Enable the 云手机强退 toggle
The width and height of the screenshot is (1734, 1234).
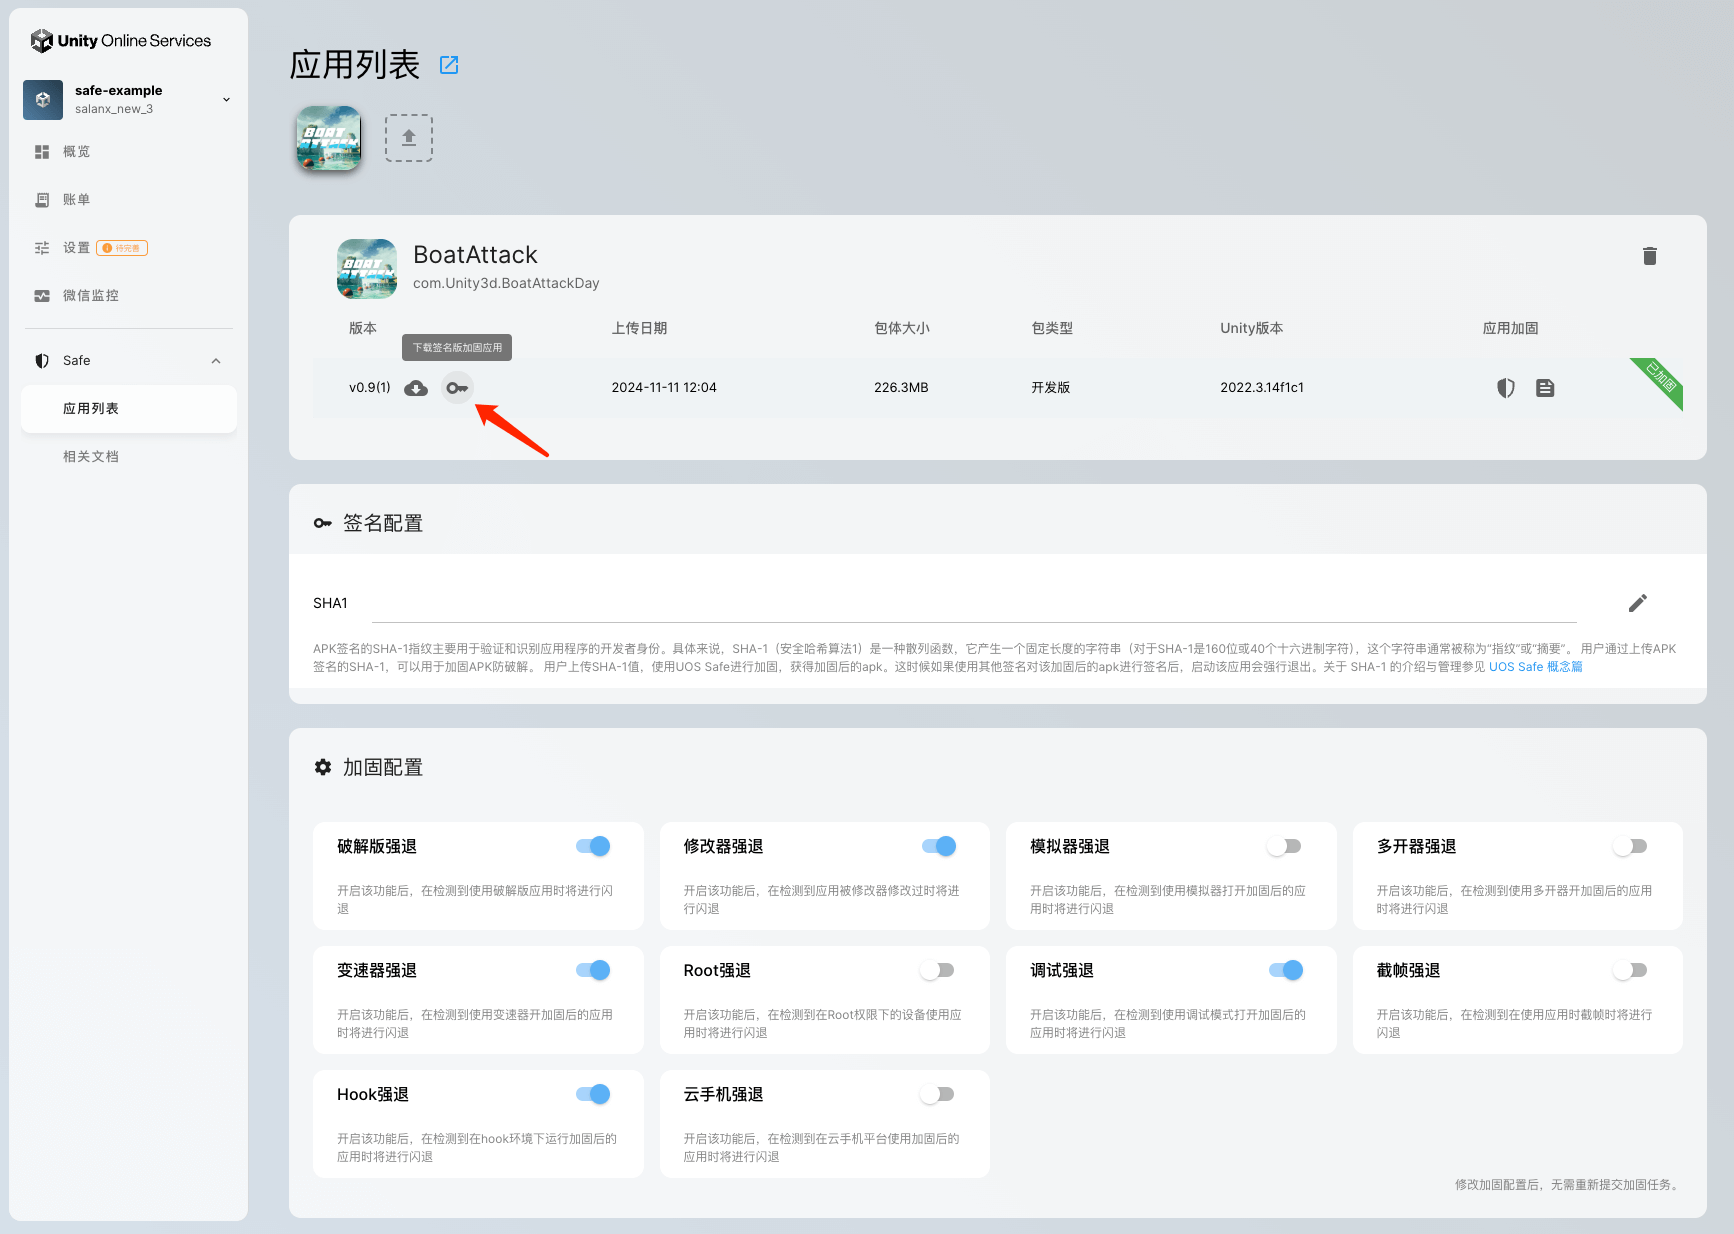pyautogui.click(x=938, y=1094)
